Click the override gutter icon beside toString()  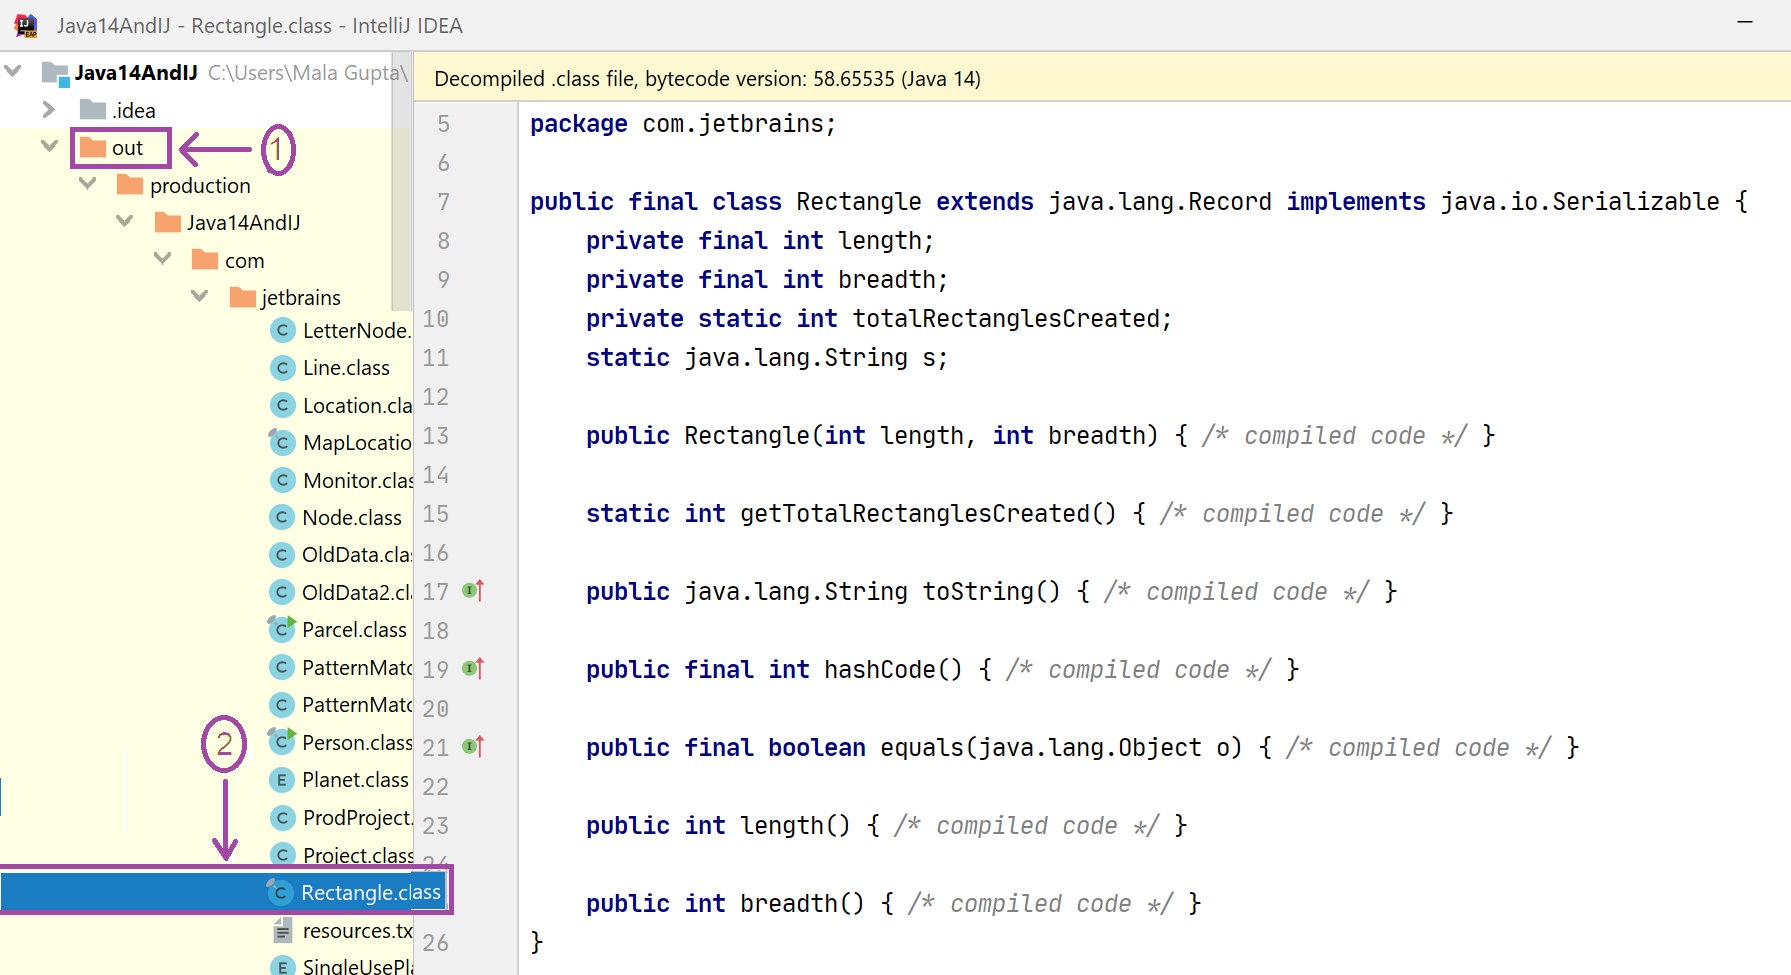click(x=474, y=591)
